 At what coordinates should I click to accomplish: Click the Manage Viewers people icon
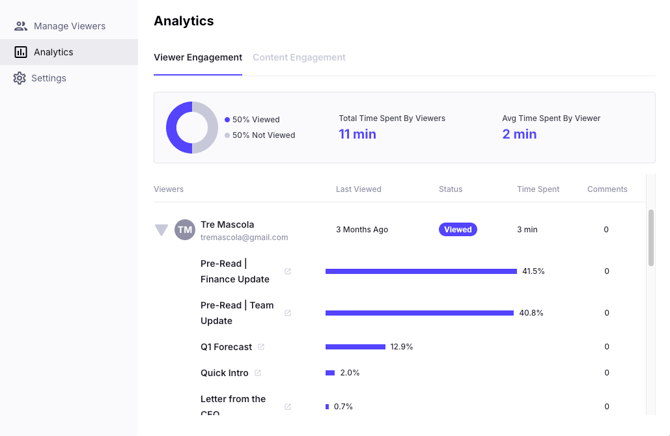(x=20, y=26)
